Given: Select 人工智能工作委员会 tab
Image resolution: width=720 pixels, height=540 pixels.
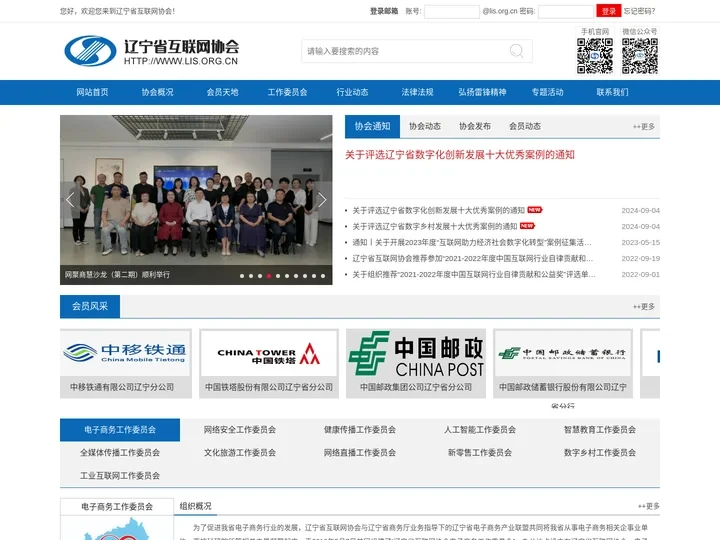Looking at the screenshot, I should [x=479, y=430].
